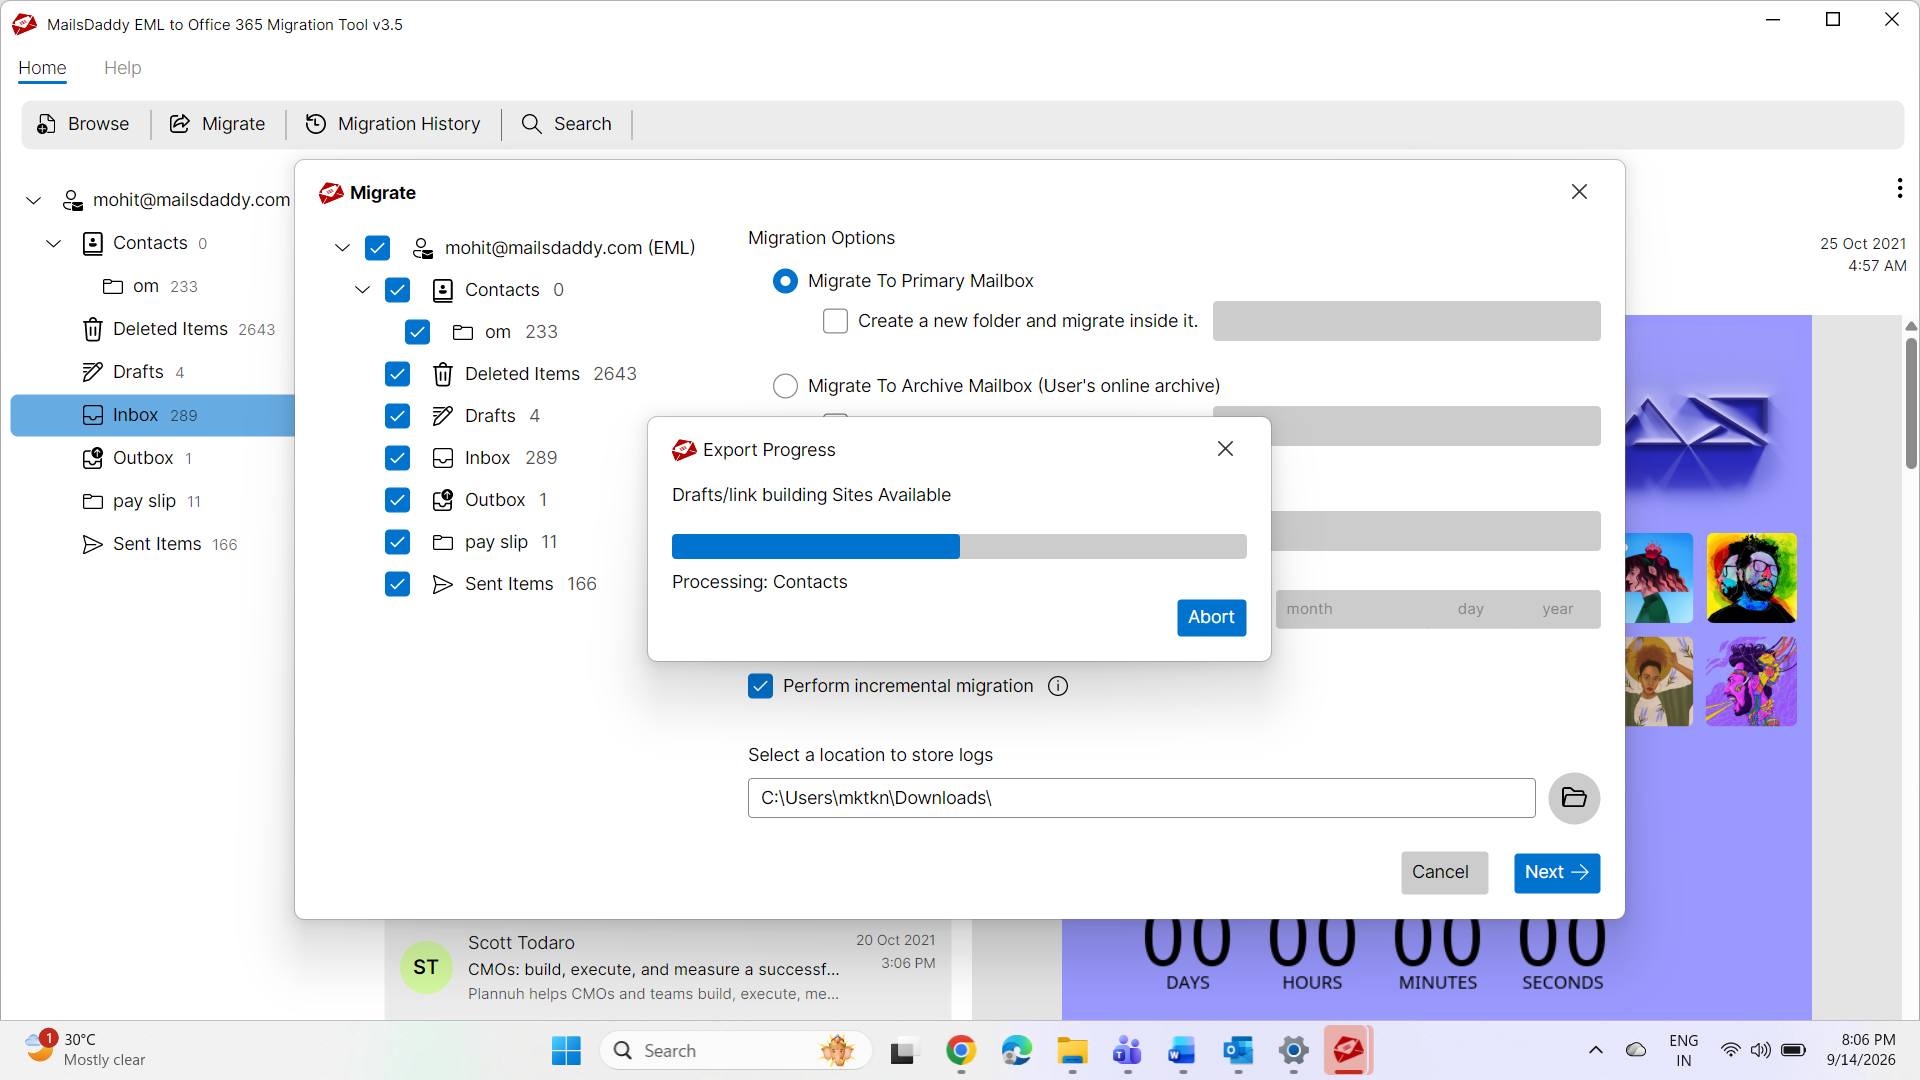Open Settings gear from taskbar
Viewport: 1920px width, 1080px height.
click(1293, 1051)
